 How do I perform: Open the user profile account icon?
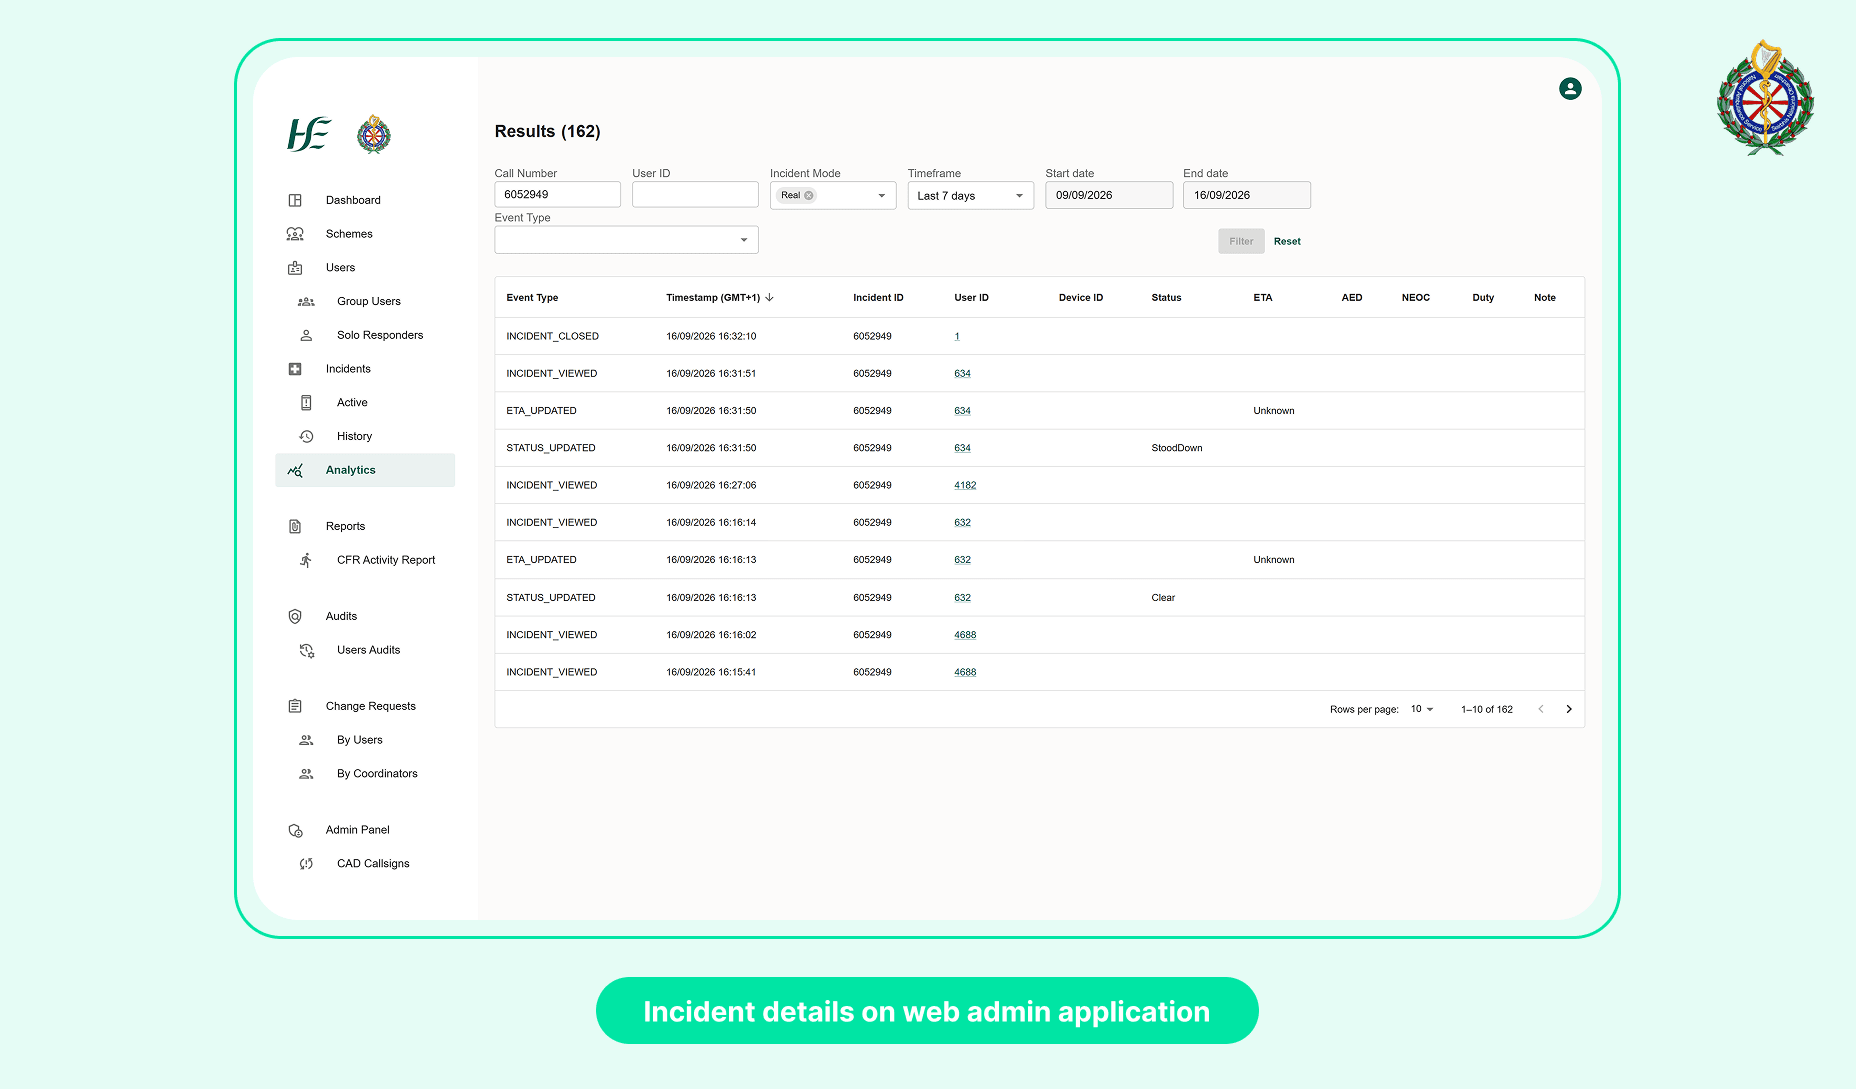tap(1570, 89)
